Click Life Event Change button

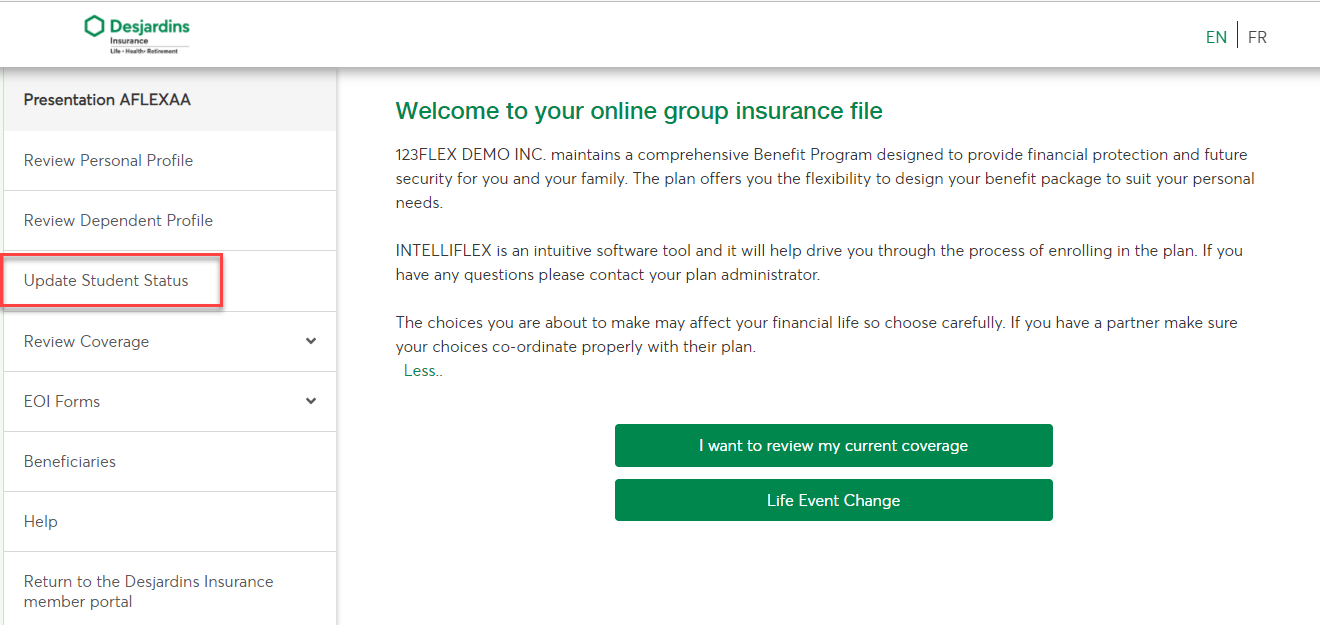pyautogui.click(x=833, y=500)
